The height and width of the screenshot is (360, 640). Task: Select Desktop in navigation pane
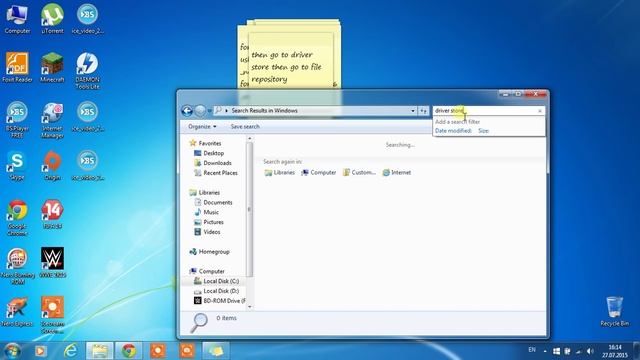click(209, 153)
